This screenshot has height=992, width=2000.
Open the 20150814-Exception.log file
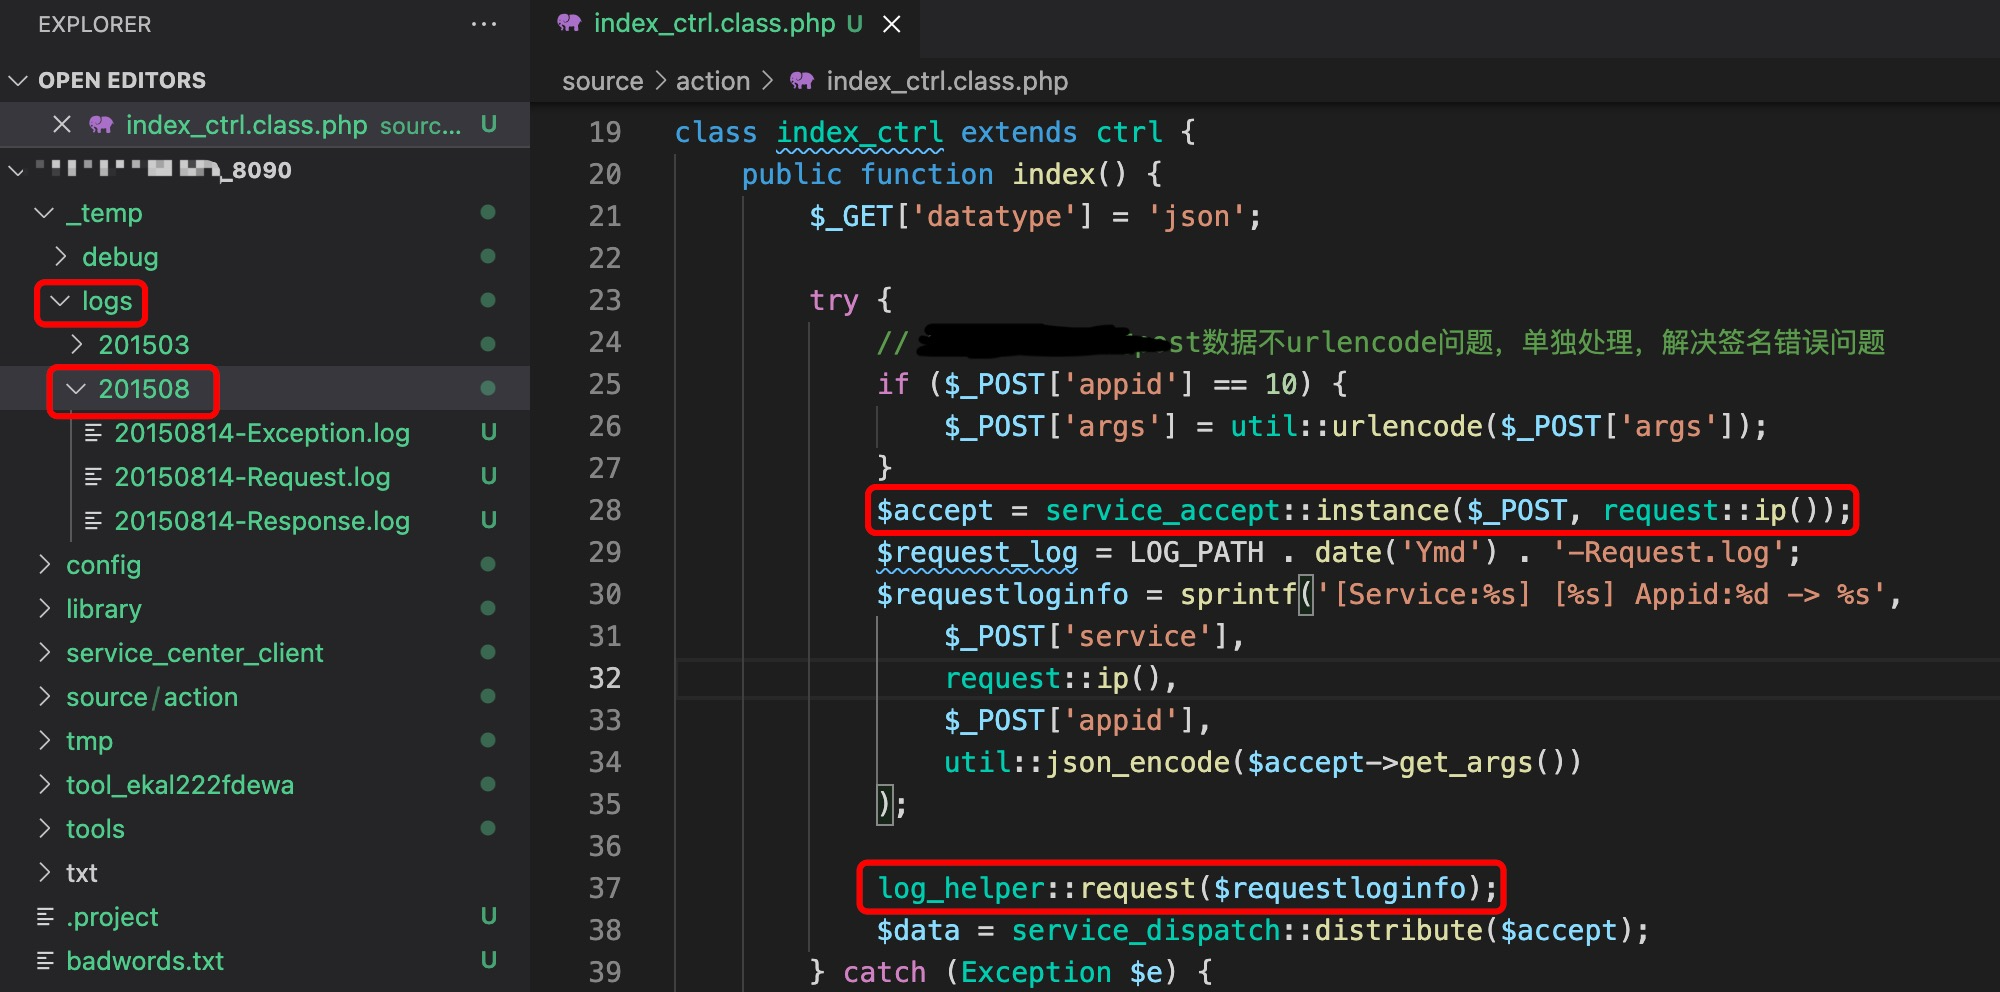point(261,433)
